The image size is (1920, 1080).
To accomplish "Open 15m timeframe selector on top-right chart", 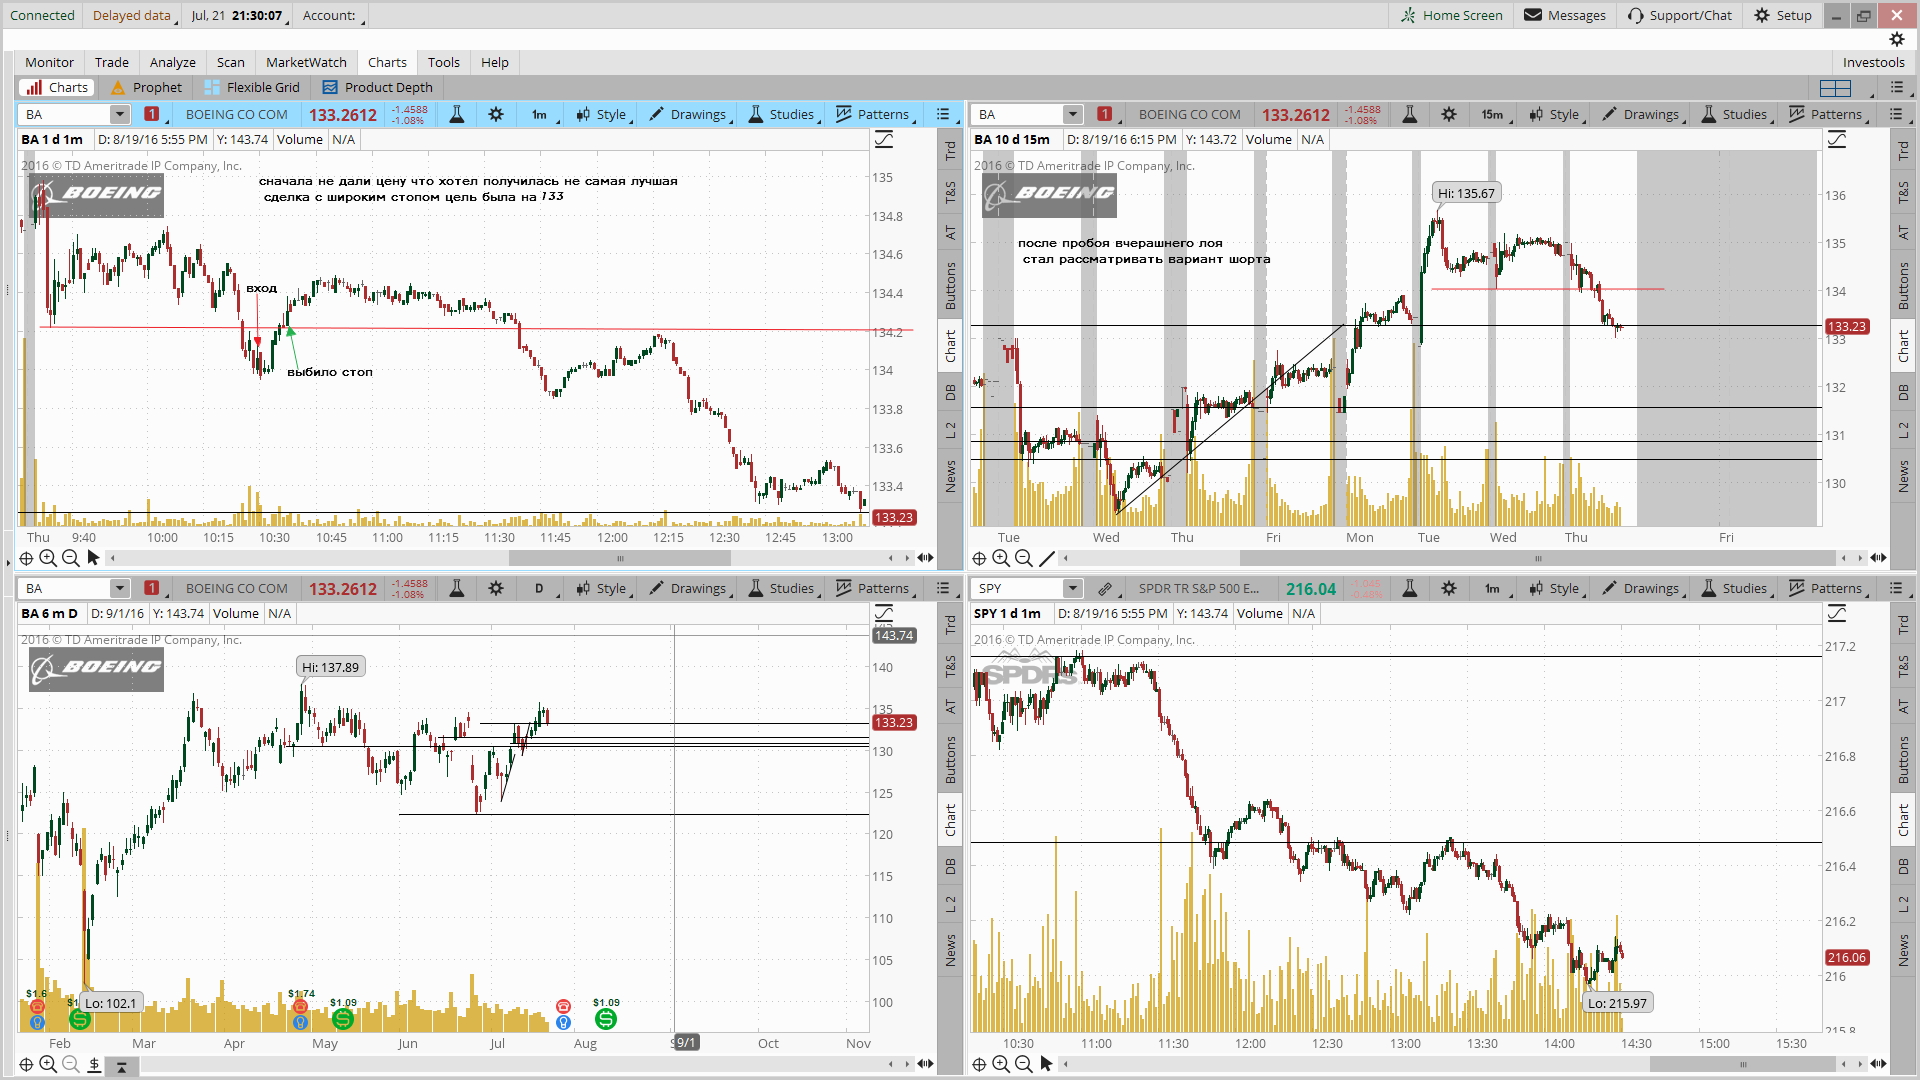I will 1495,114.
